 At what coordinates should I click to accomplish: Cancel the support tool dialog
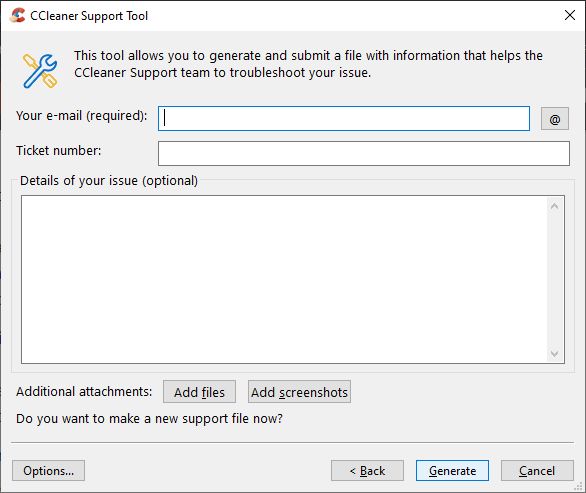537,471
